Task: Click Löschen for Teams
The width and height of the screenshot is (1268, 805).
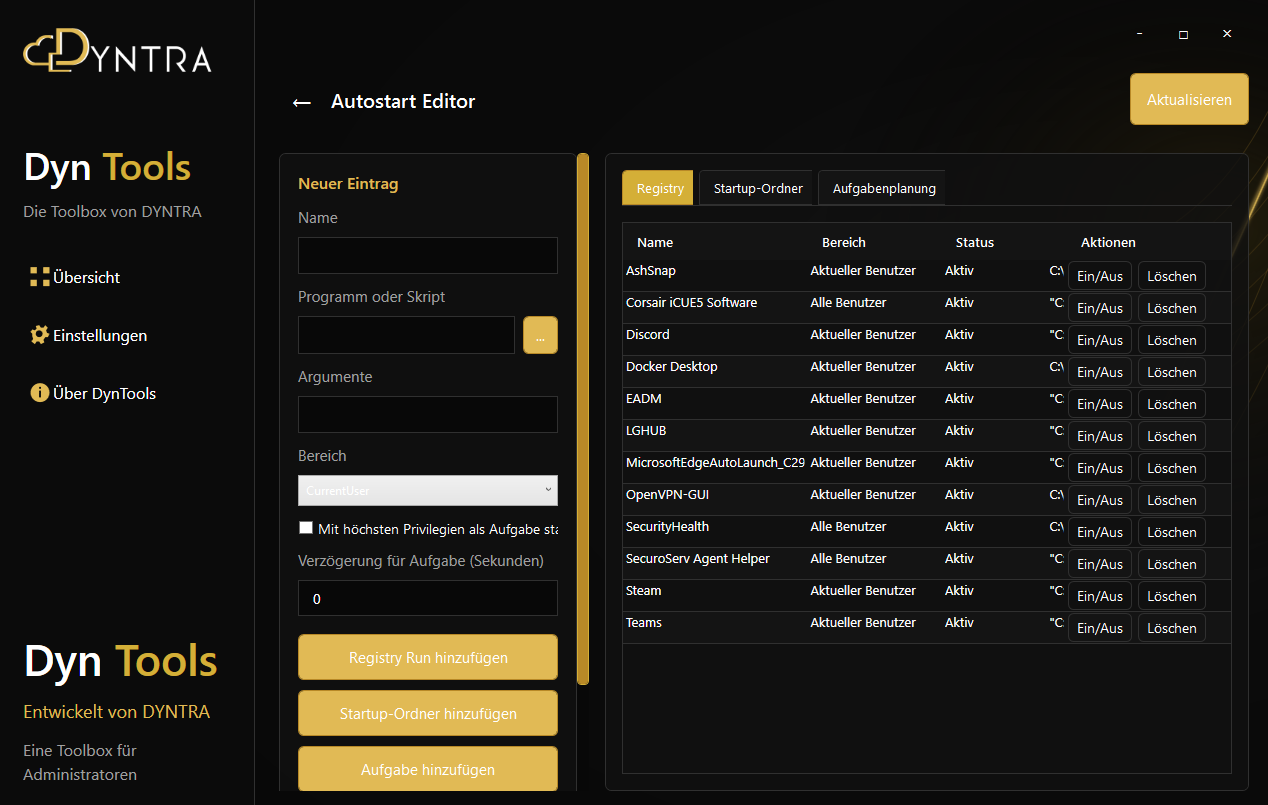Action: tap(1172, 628)
